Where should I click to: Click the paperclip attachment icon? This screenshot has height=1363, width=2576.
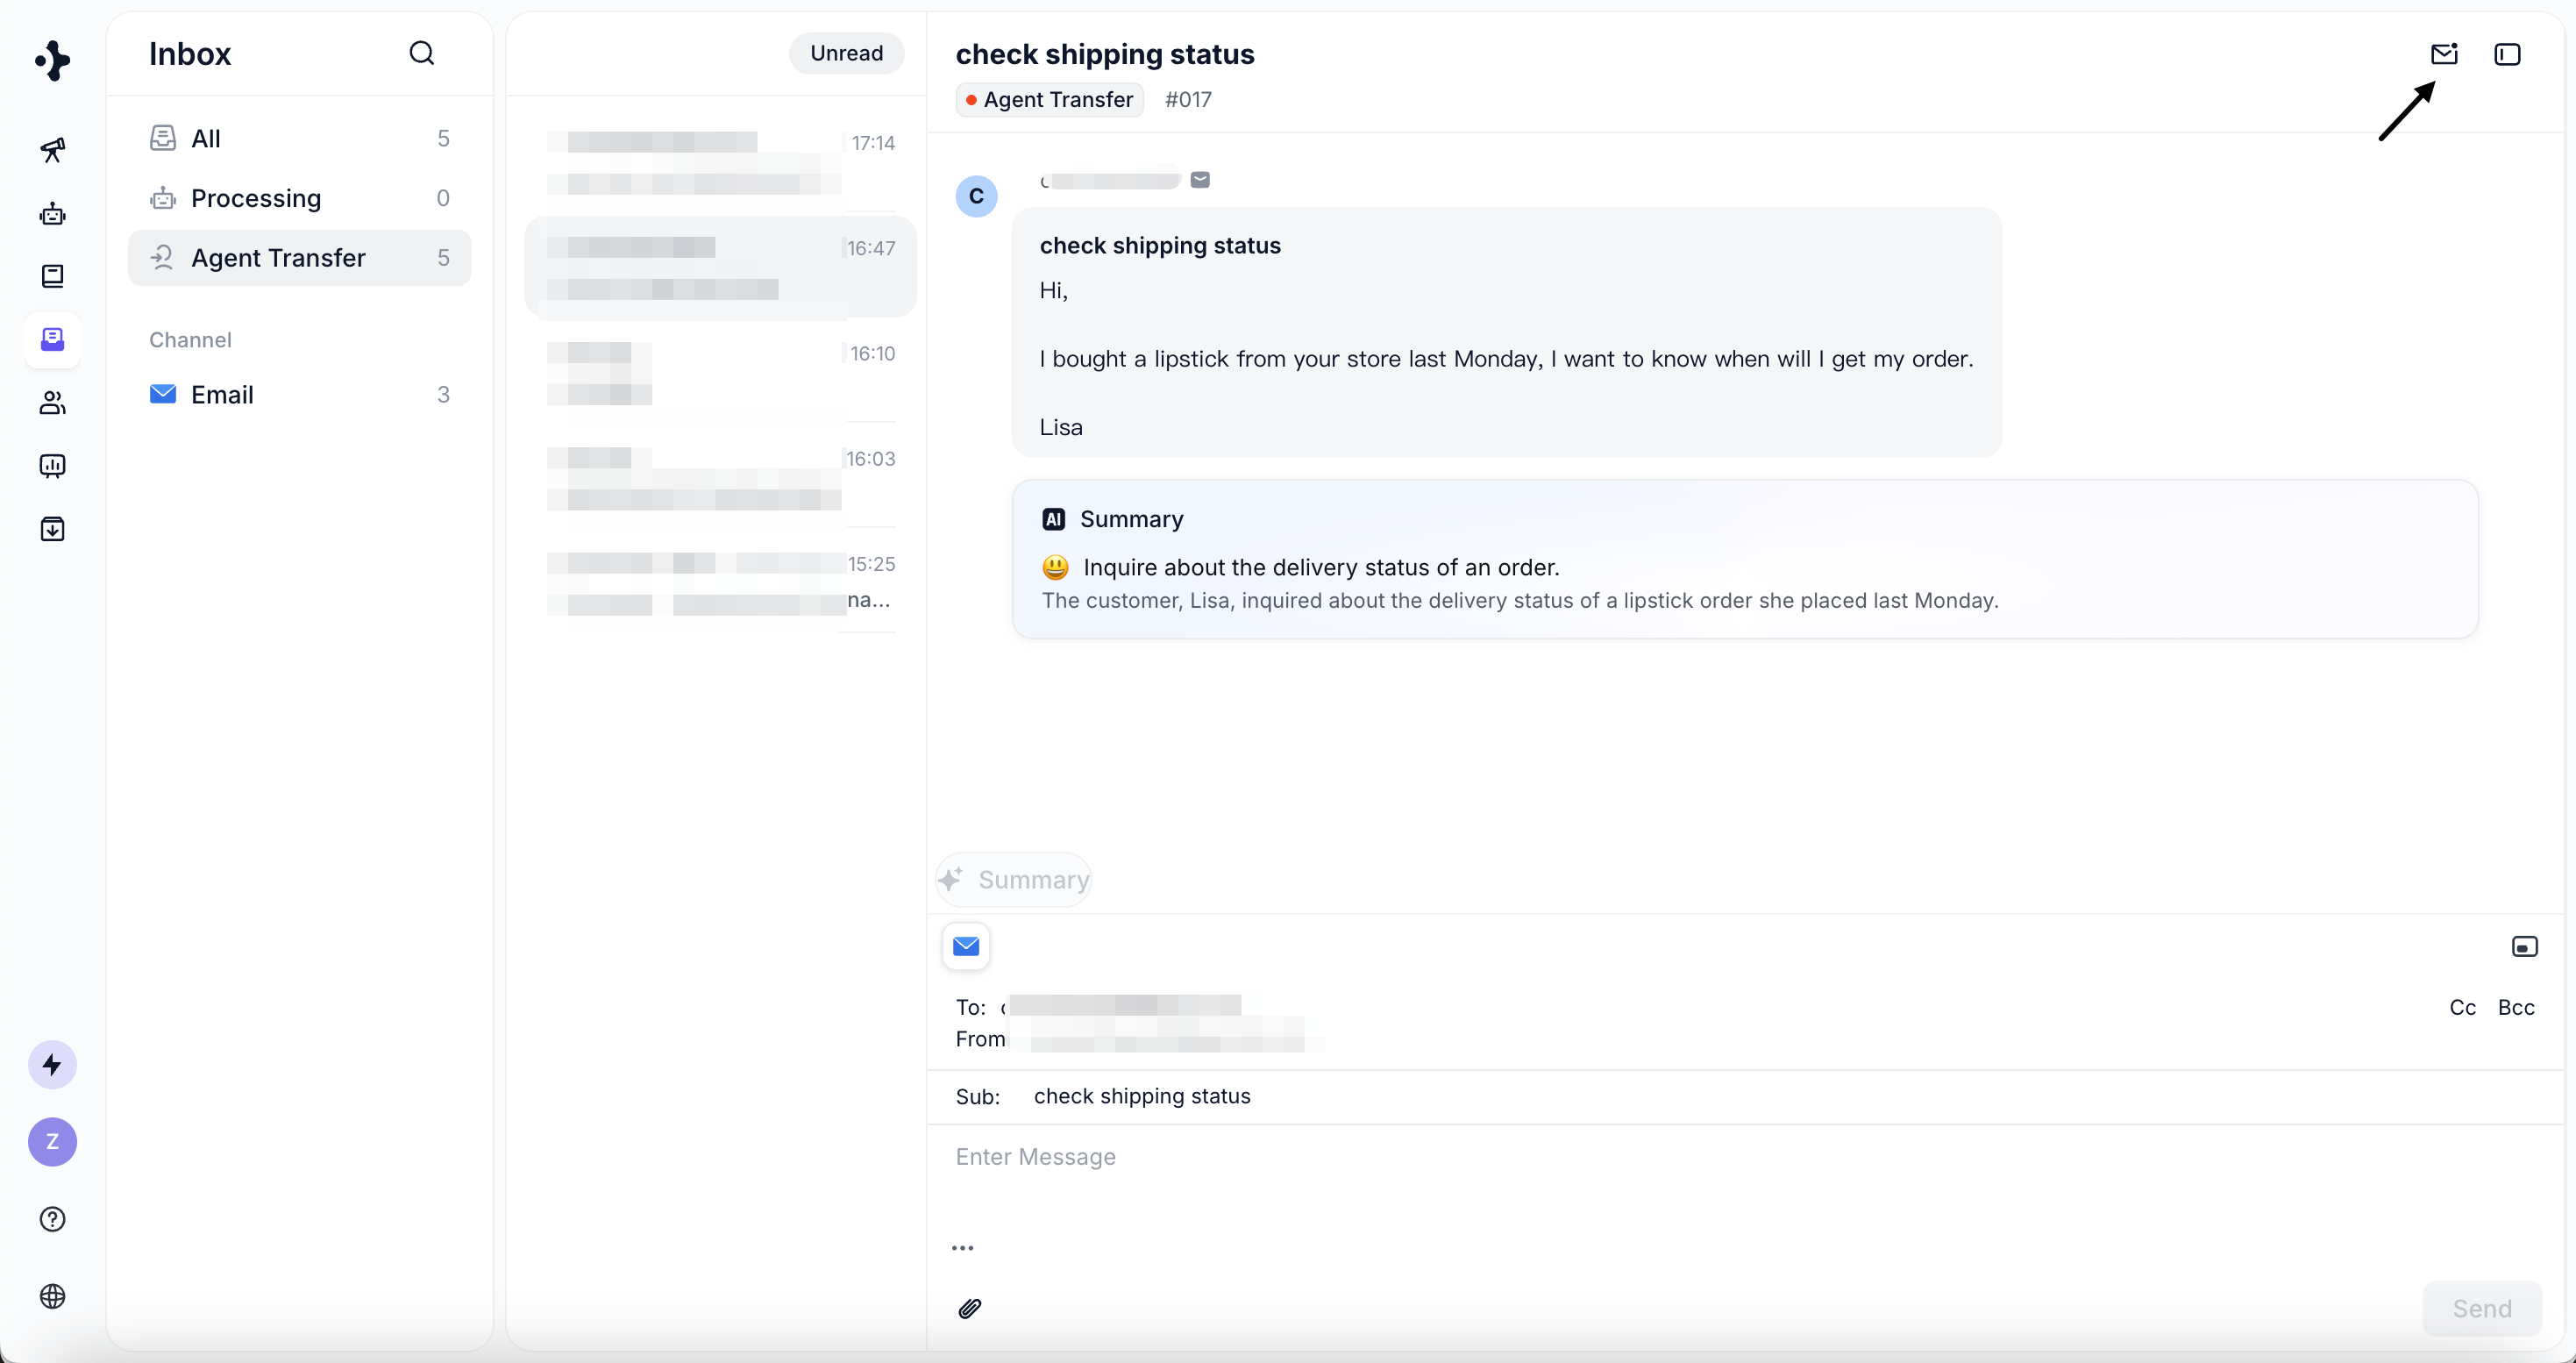tap(969, 1308)
